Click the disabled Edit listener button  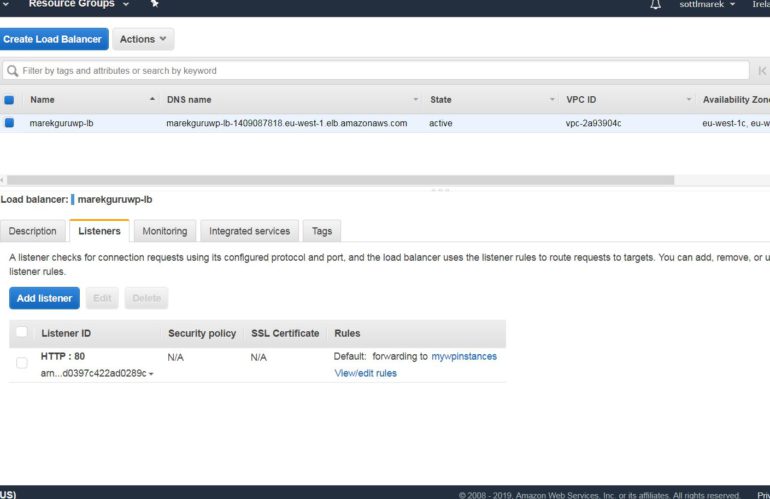click(102, 298)
